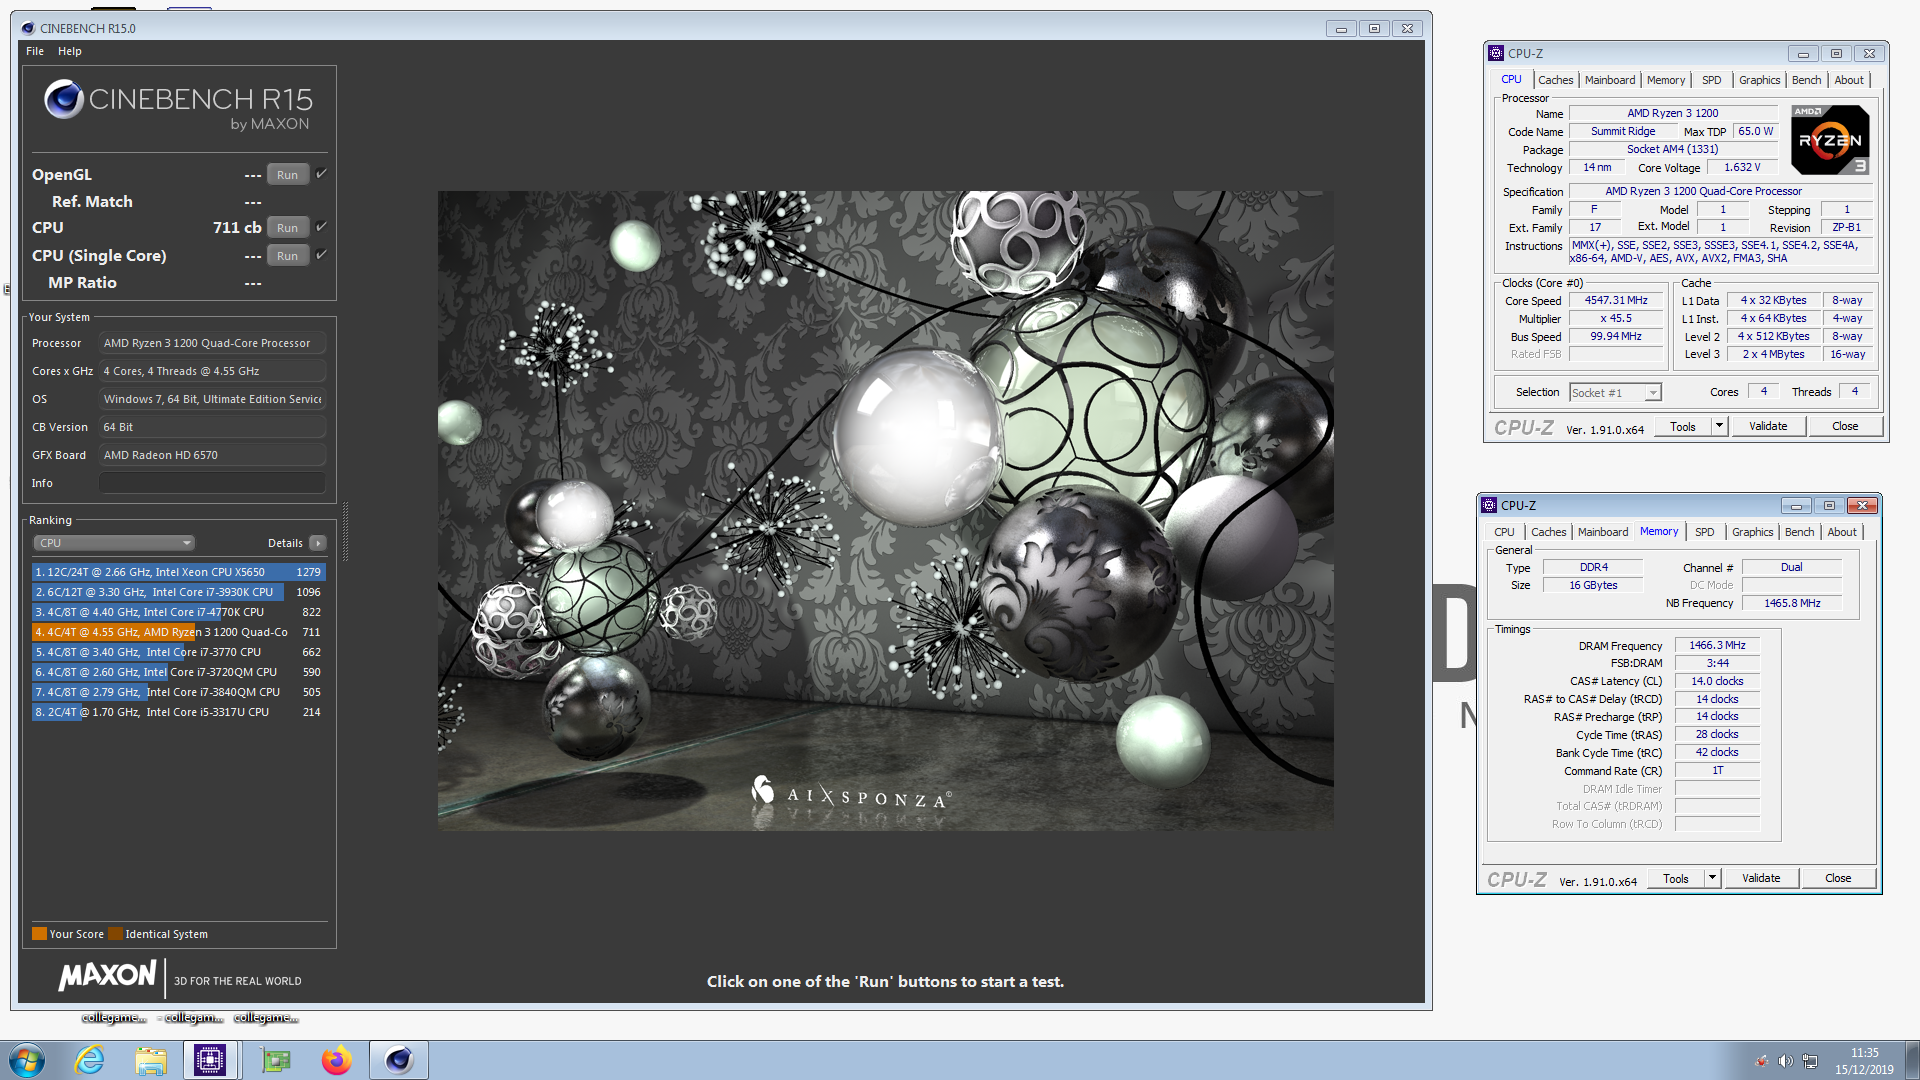This screenshot has width=1920, height=1080.
Task: Click Tools button in bottom CPU-Z window
Action: coord(1676,879)
